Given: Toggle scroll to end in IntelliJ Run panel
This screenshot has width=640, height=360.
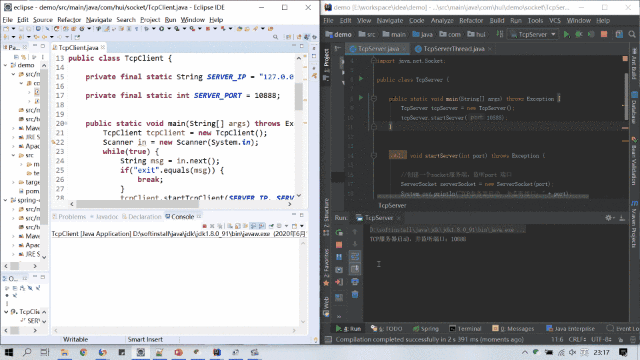Looking at the screenshot, I should point(355,269).
